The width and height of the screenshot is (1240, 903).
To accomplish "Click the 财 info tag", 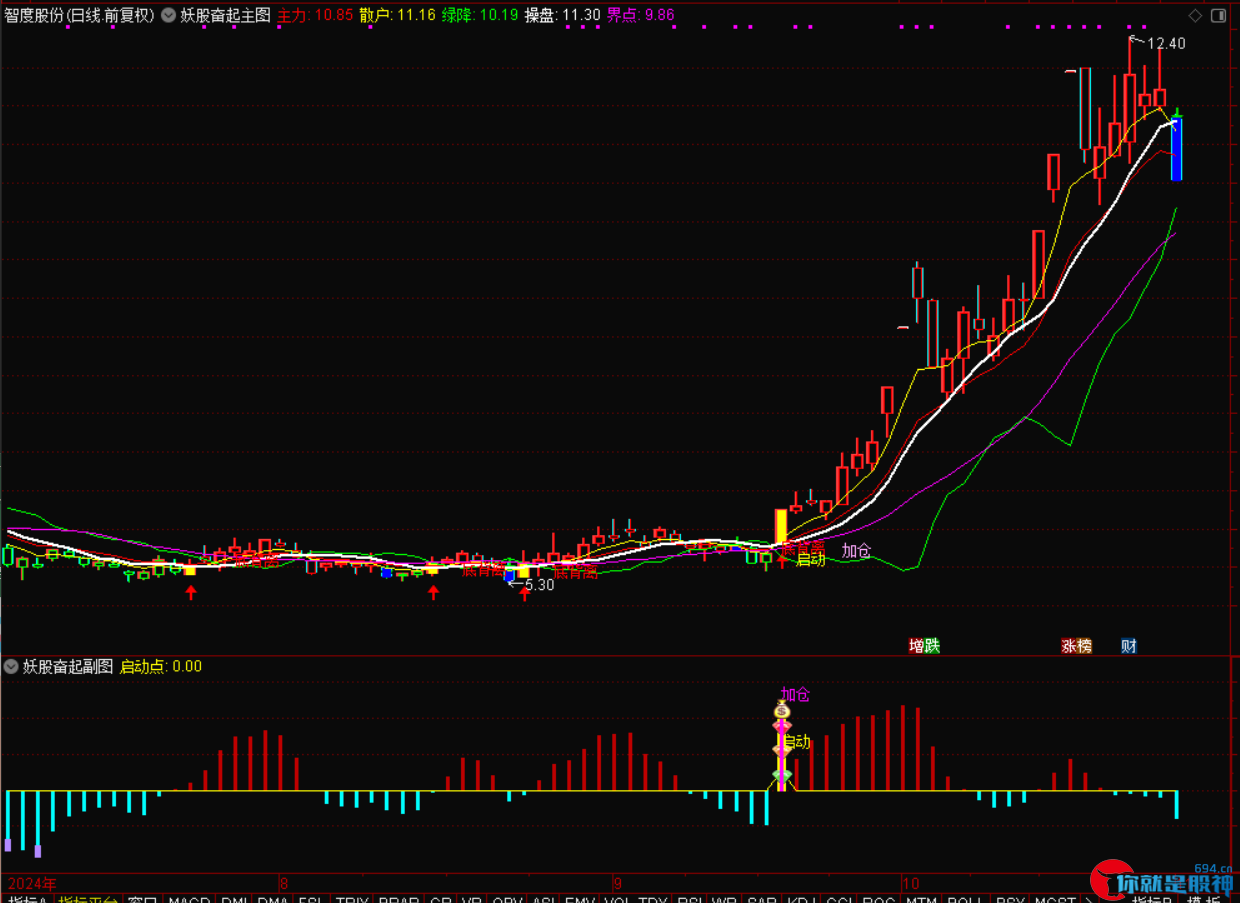I will (x=1129, y=646).
